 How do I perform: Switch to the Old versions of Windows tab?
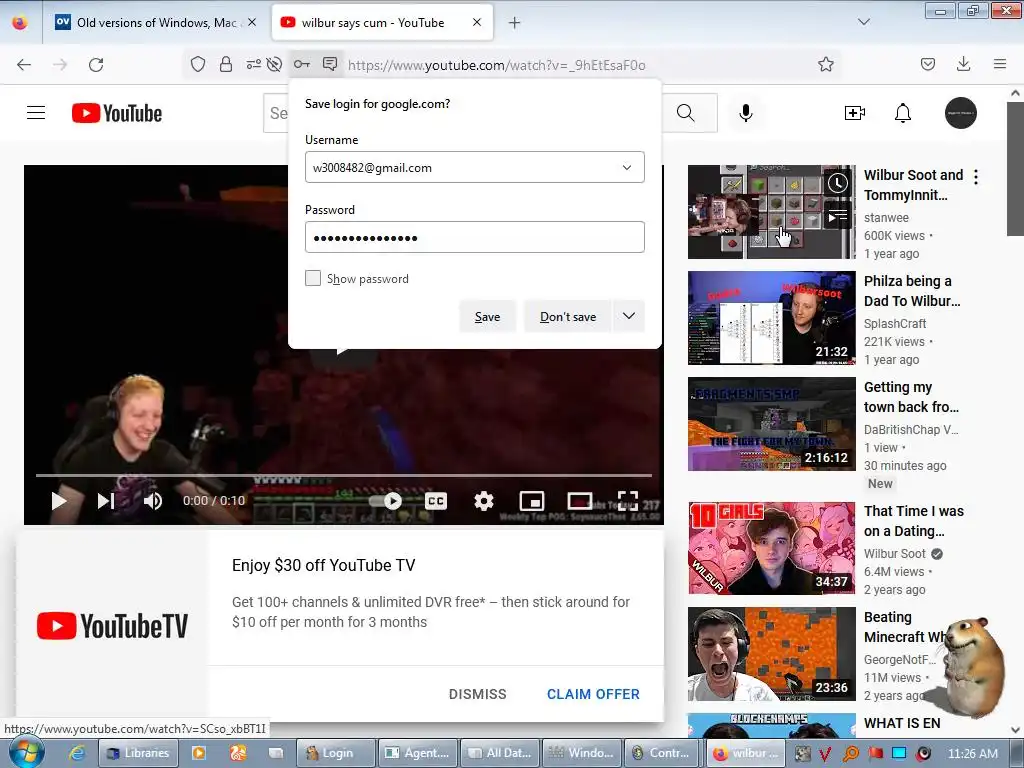pos(157,22)
